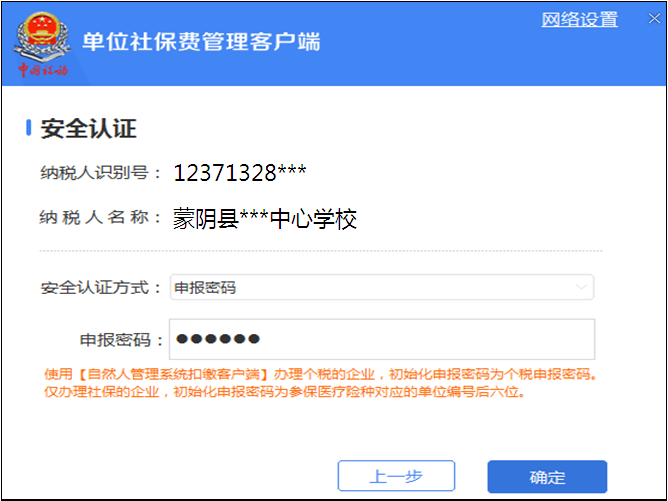Screen dimensions: 668x501
Task: Click the 安全认证 heading
Action: pos(89,128)
